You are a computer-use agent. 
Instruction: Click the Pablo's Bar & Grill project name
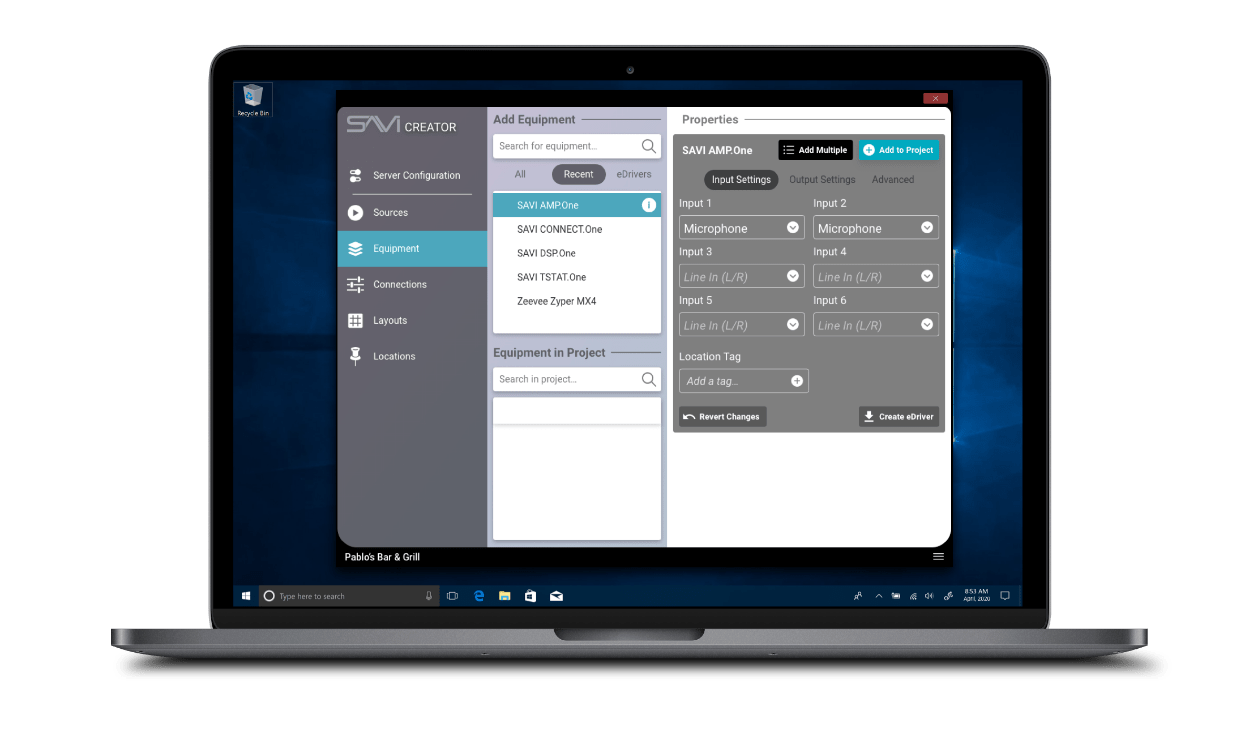pos(382,557)
